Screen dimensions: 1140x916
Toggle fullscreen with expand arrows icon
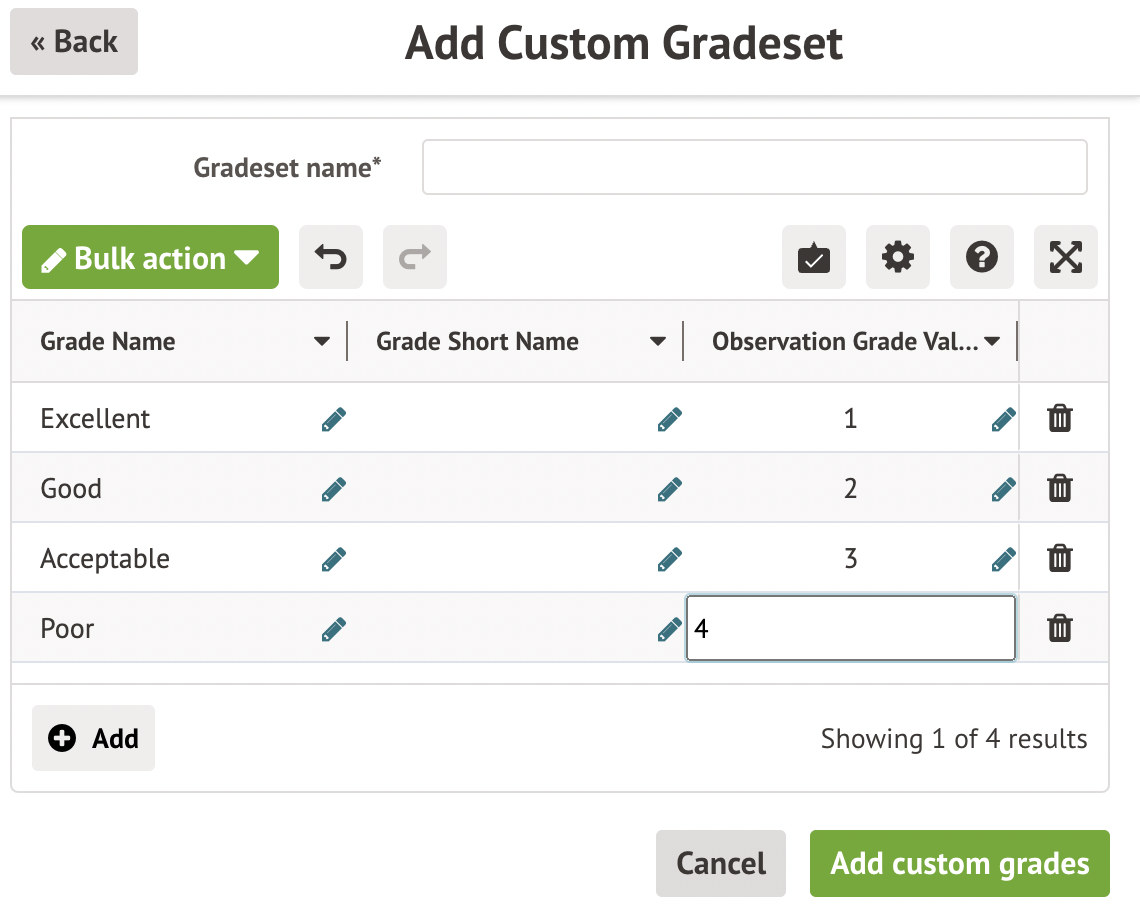1065,258
